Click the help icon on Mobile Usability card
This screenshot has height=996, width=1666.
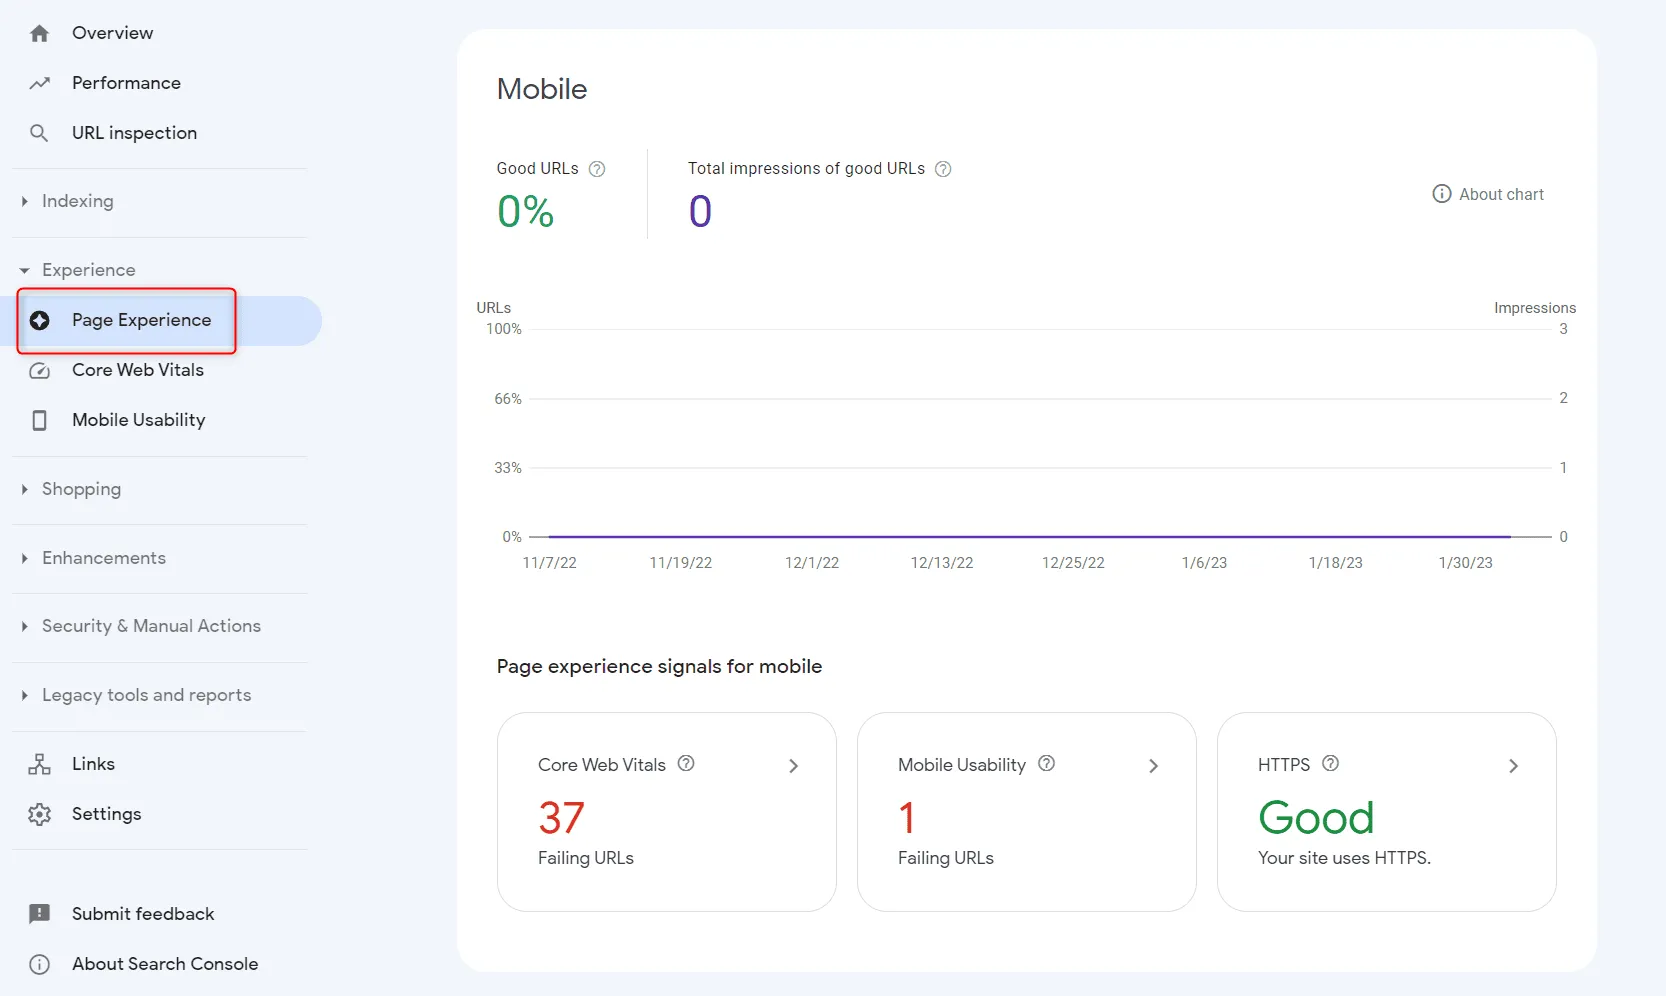point(1046,763)
